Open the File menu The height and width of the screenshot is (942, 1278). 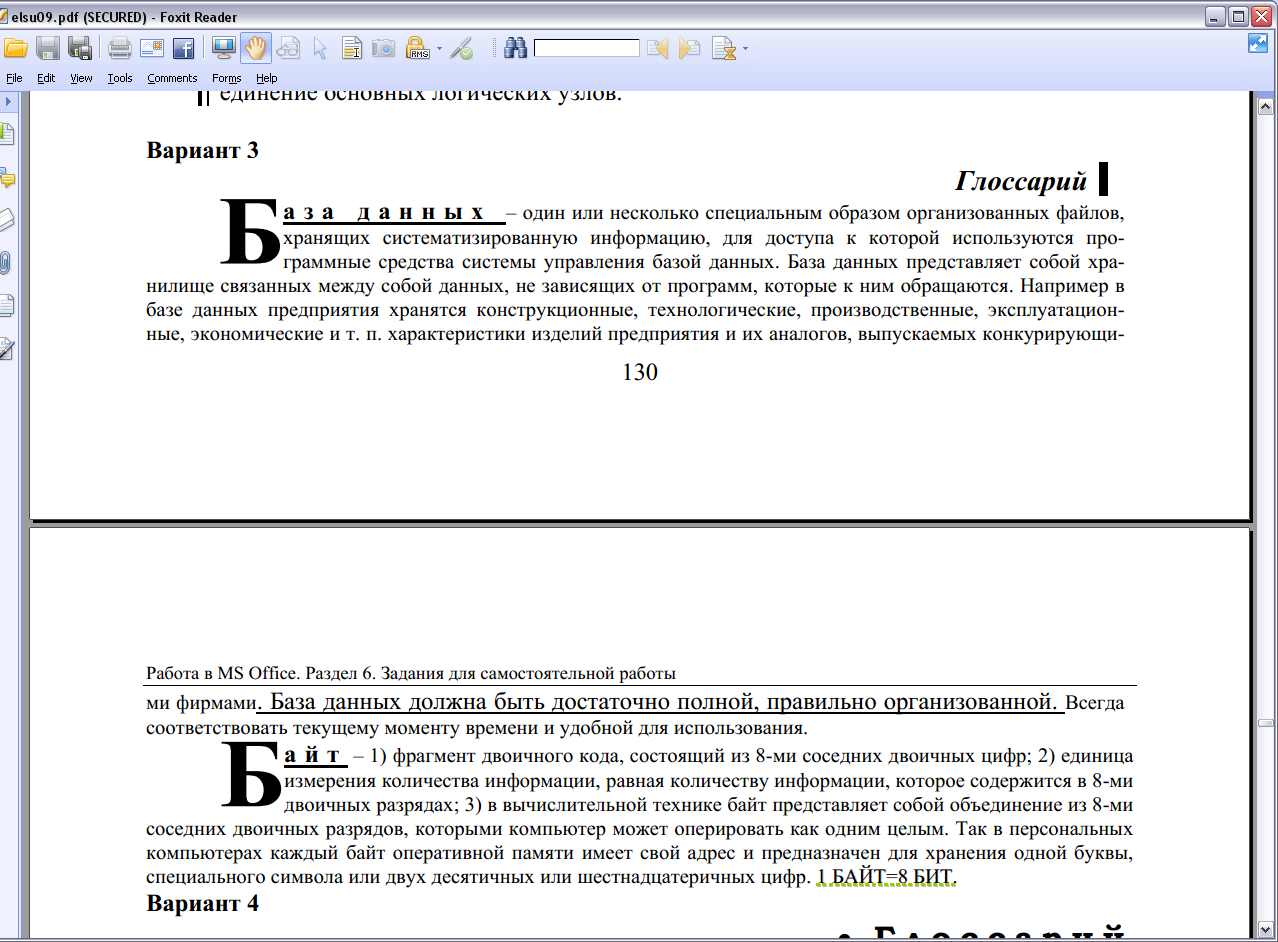[14, 78]
